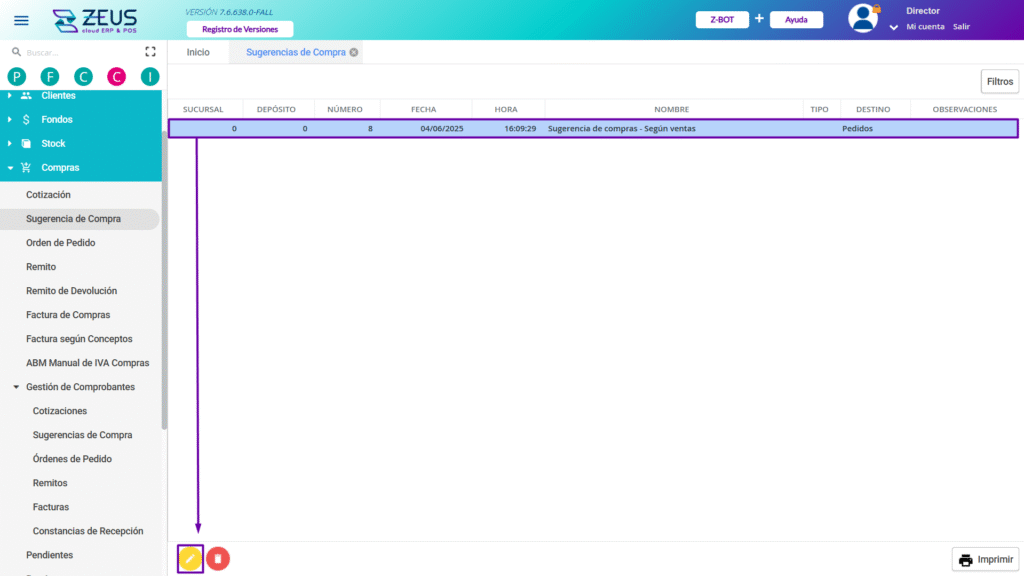Click the user avatar icon

(863, 18)
